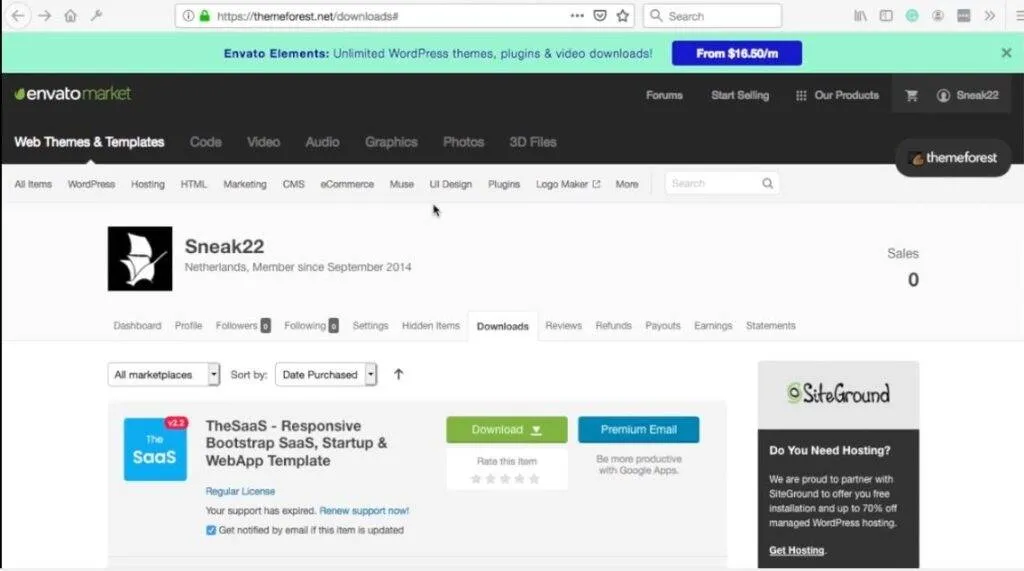Click the wrench developer tools icon

click(x=97, y=16)
